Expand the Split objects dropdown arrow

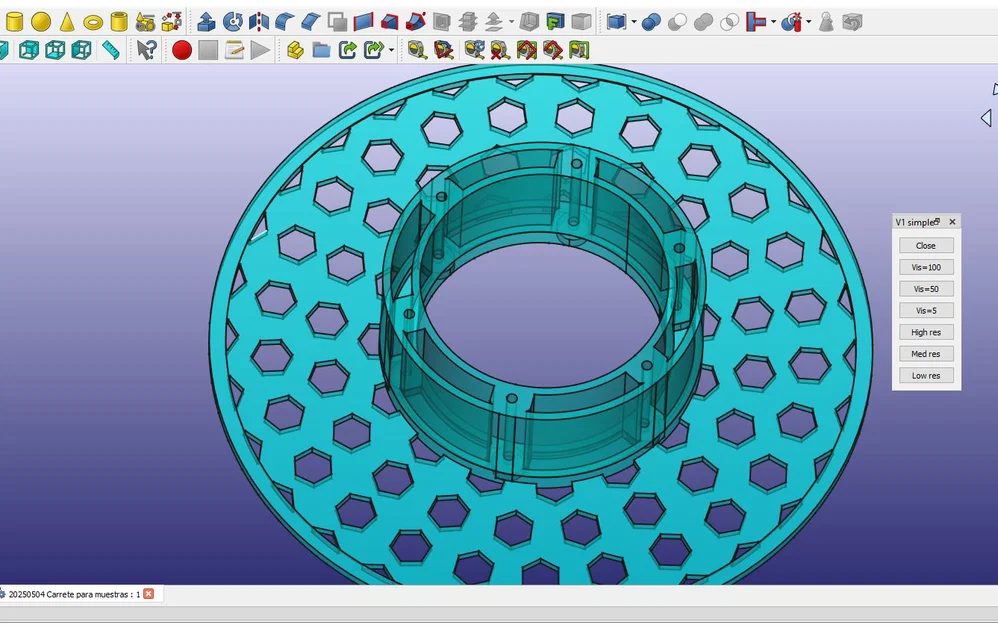808,22
